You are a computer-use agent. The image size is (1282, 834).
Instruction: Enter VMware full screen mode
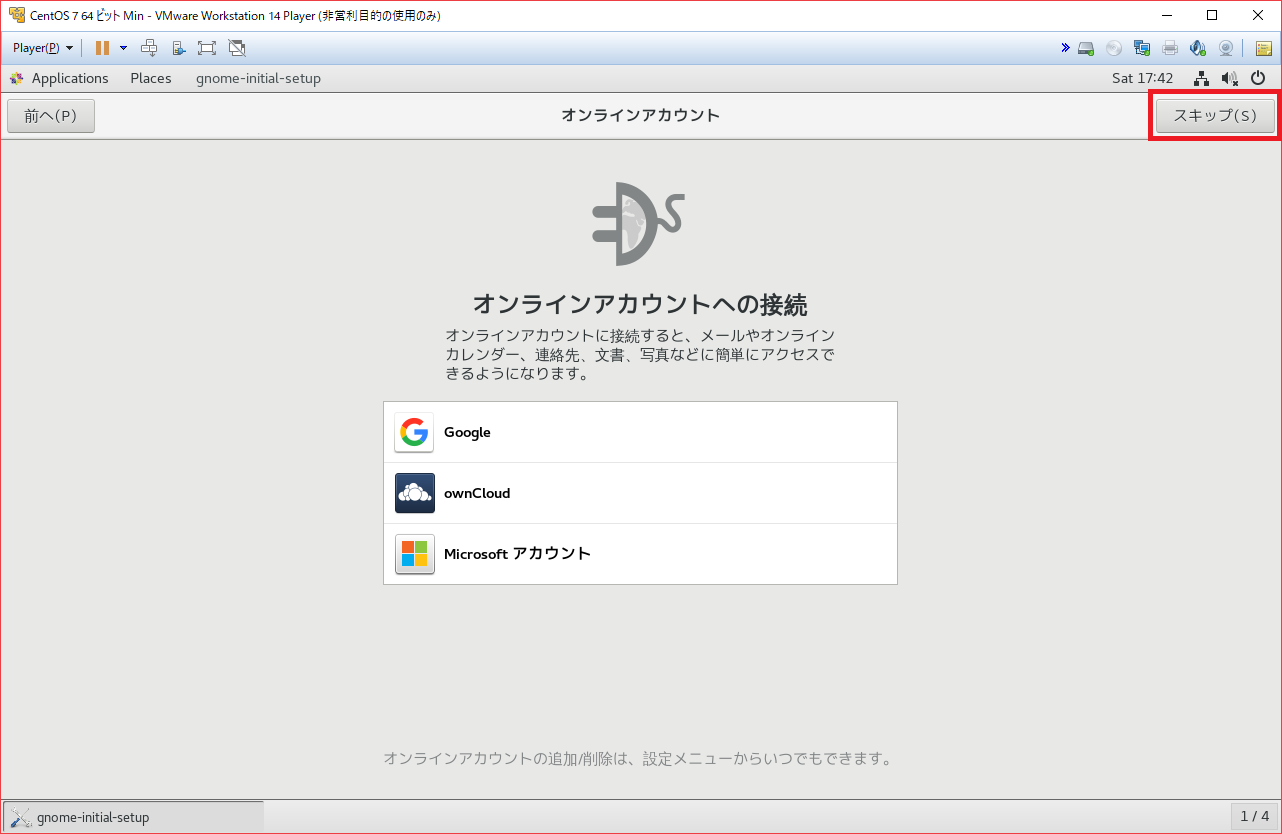pos(207,48)
